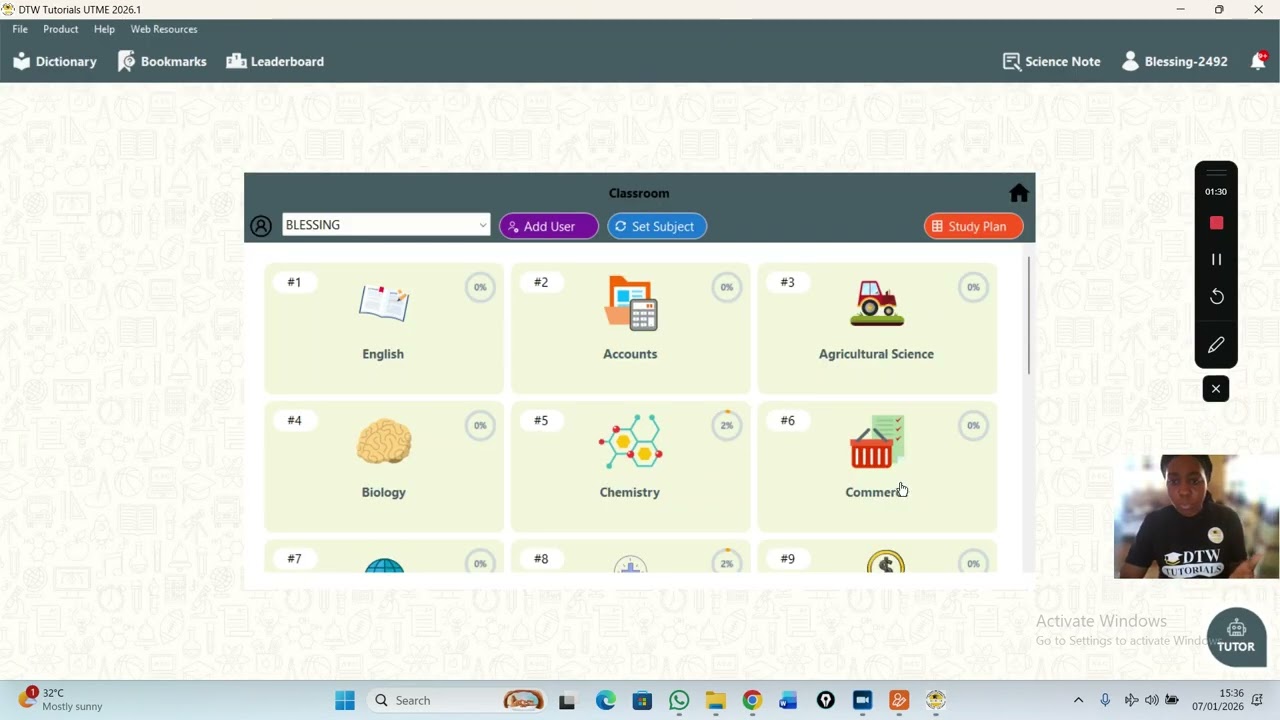Screen dimensions: 1280x720
Task: Open the Dictionary tool
Action: click(55, 61)
